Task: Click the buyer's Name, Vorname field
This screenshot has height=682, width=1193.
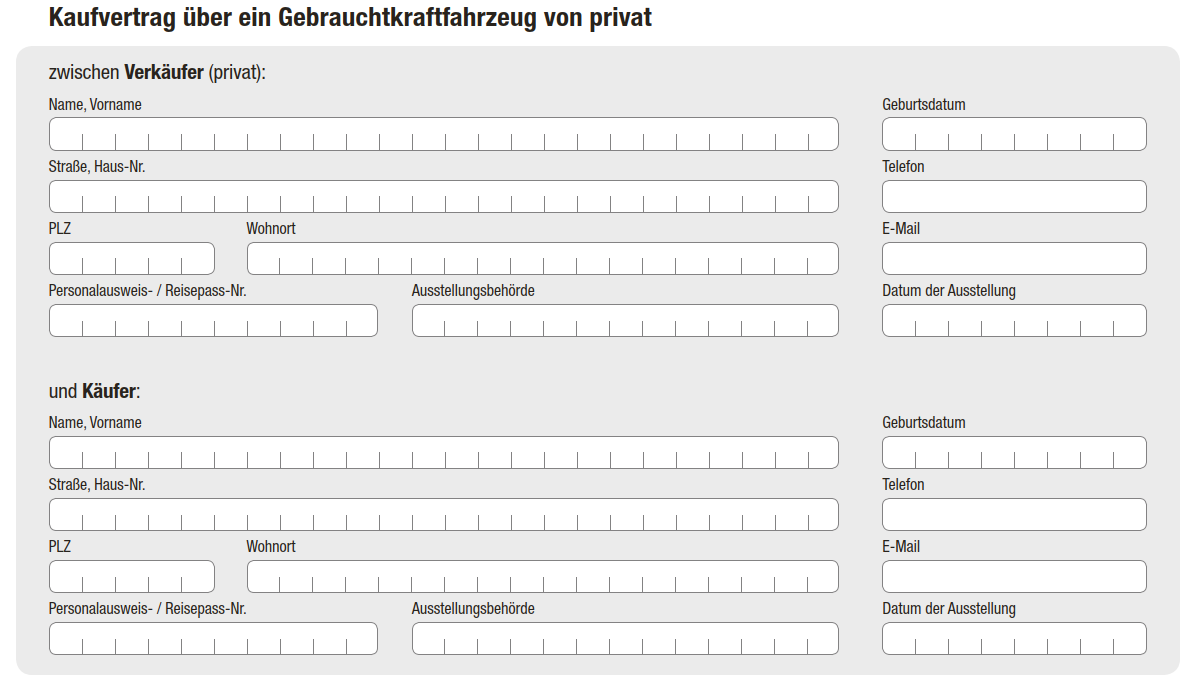Action: (x=443, y=453)
